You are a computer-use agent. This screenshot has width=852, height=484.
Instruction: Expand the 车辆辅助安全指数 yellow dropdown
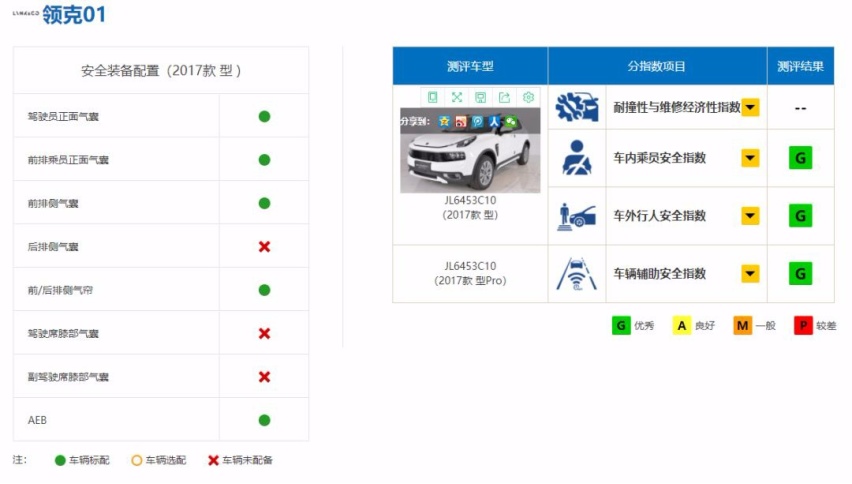click(750, 273)
